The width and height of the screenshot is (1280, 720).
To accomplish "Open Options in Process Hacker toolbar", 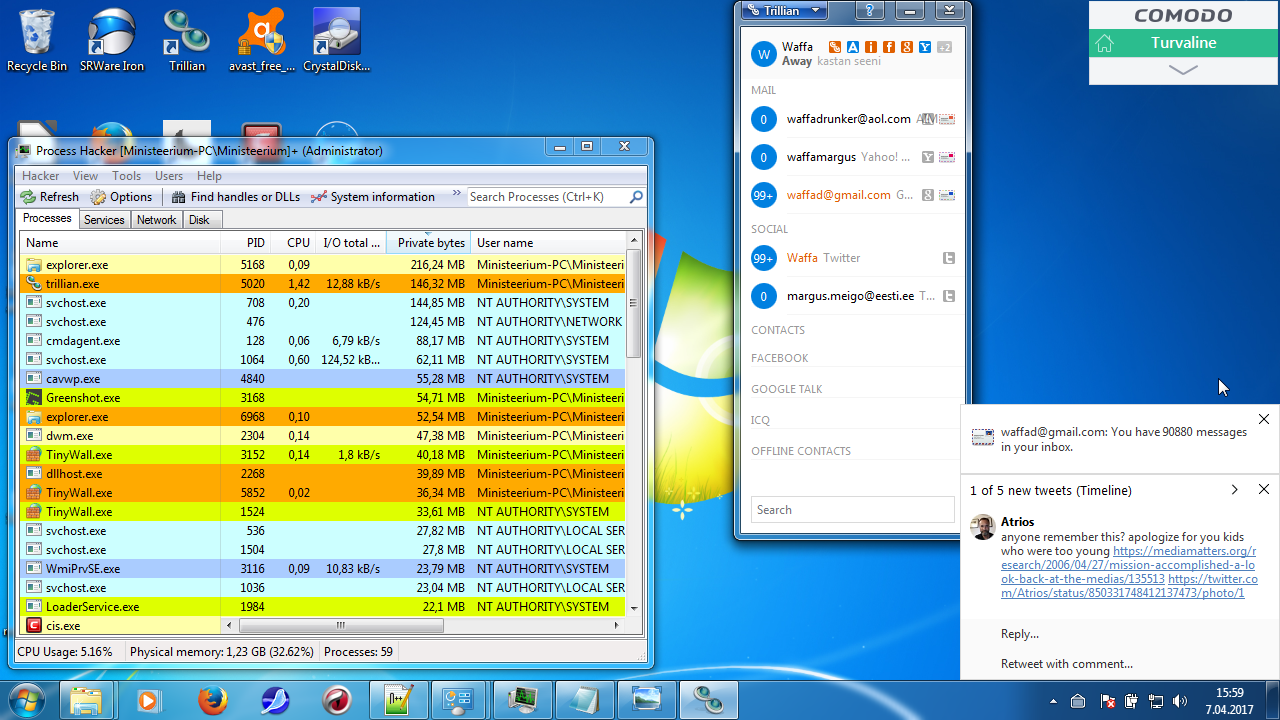I will coord(121,197).
